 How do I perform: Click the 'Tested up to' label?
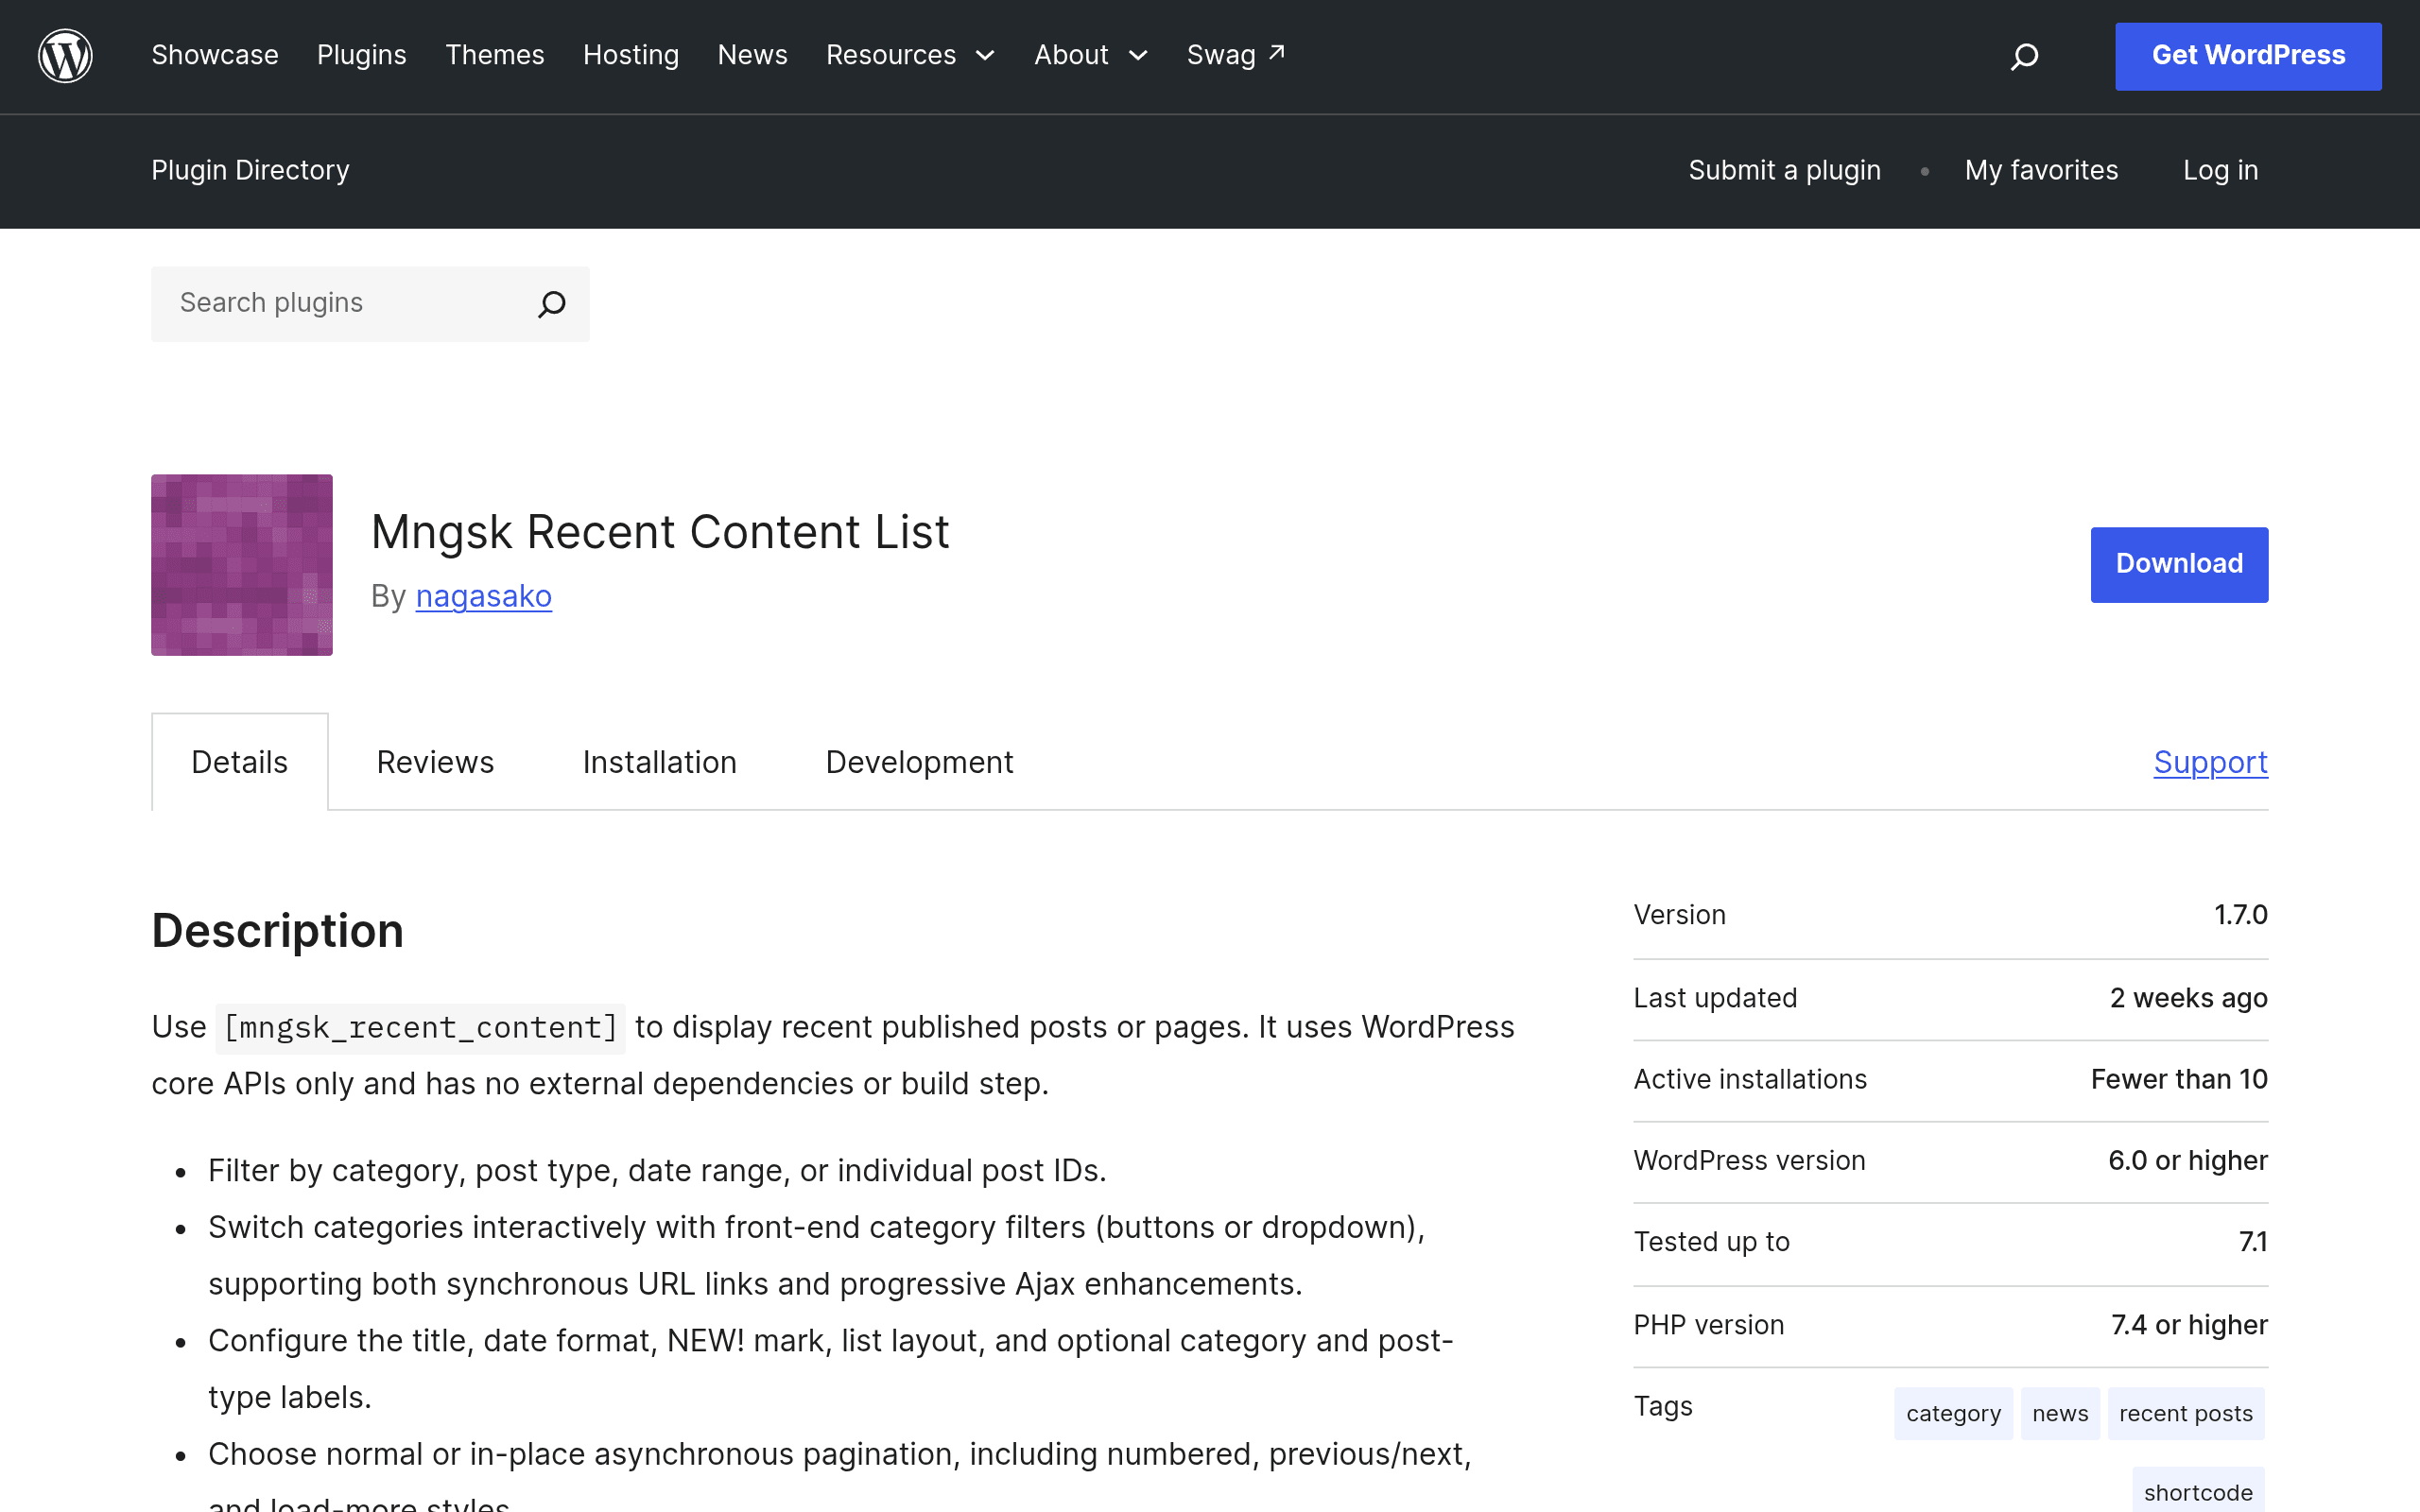[1711, 1242]
